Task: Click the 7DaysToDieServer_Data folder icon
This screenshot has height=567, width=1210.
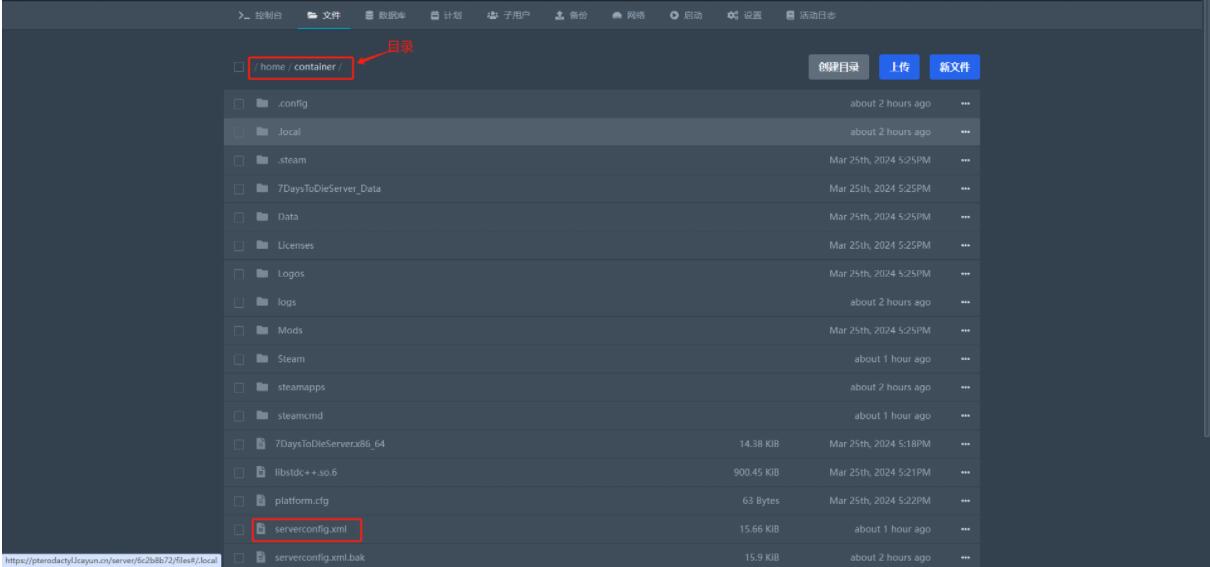Action: tap(262, 188)
